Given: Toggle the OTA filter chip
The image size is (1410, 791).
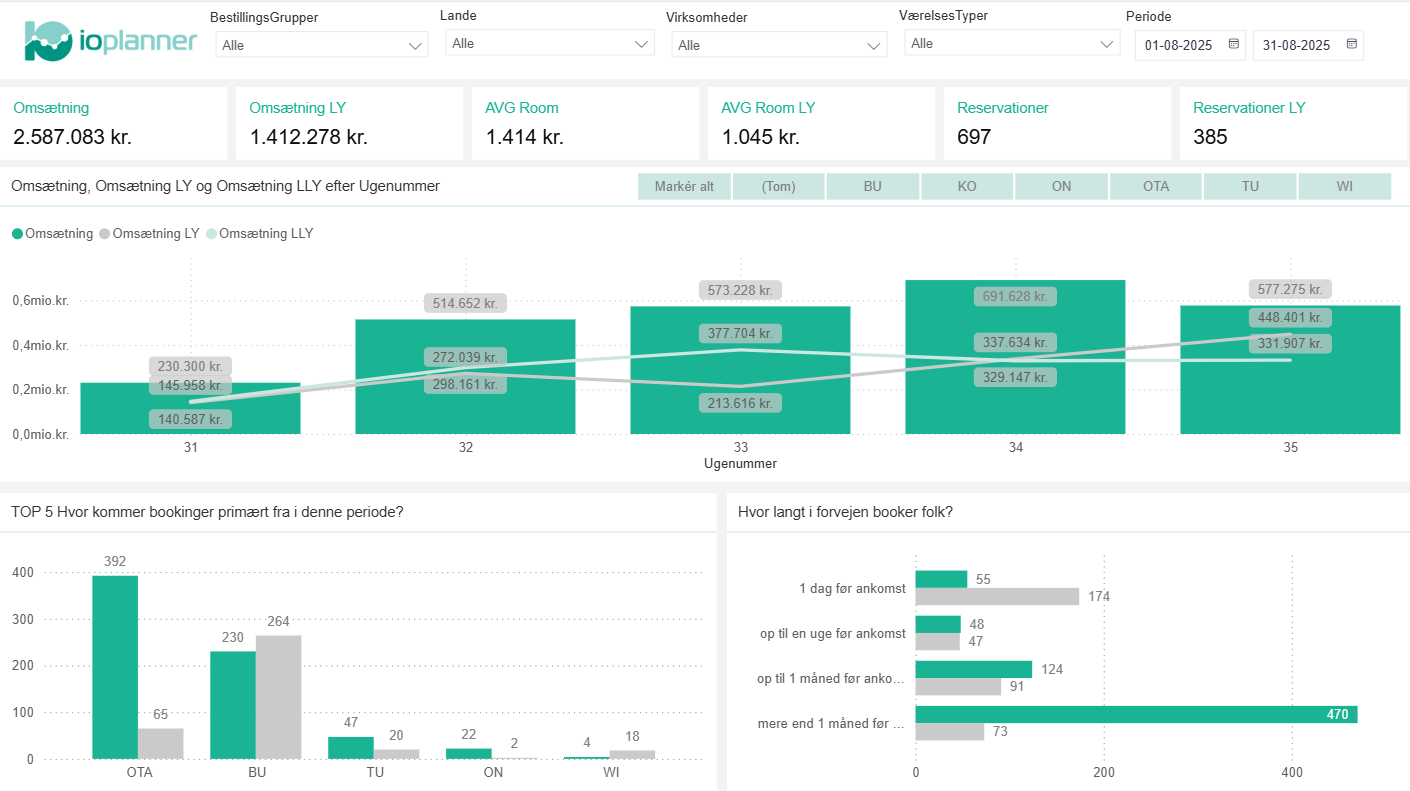Looking at the screenshot, I should tap(1156, 187).
